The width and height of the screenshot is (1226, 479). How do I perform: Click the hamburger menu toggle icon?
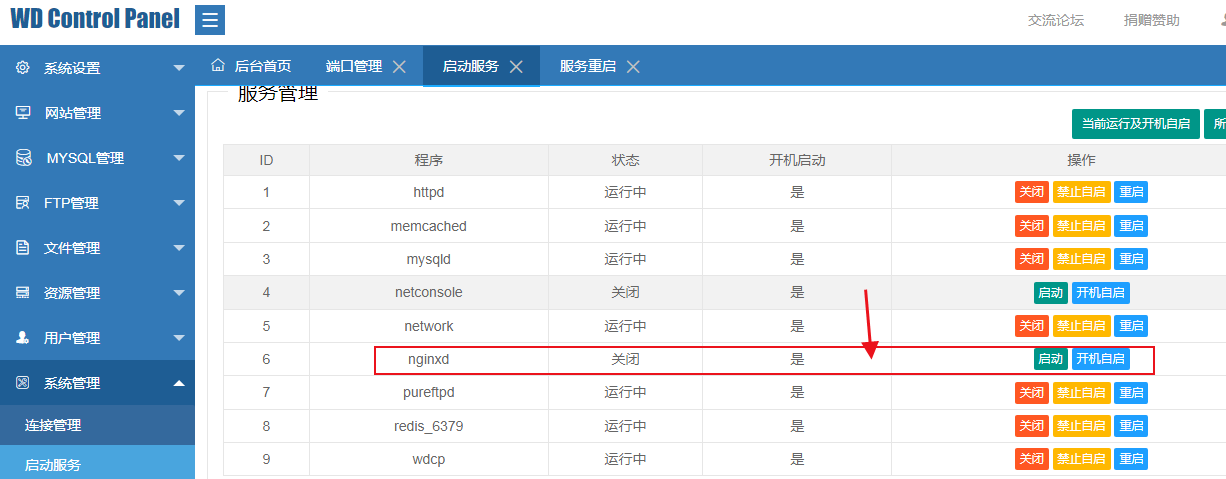click(210, 20)
